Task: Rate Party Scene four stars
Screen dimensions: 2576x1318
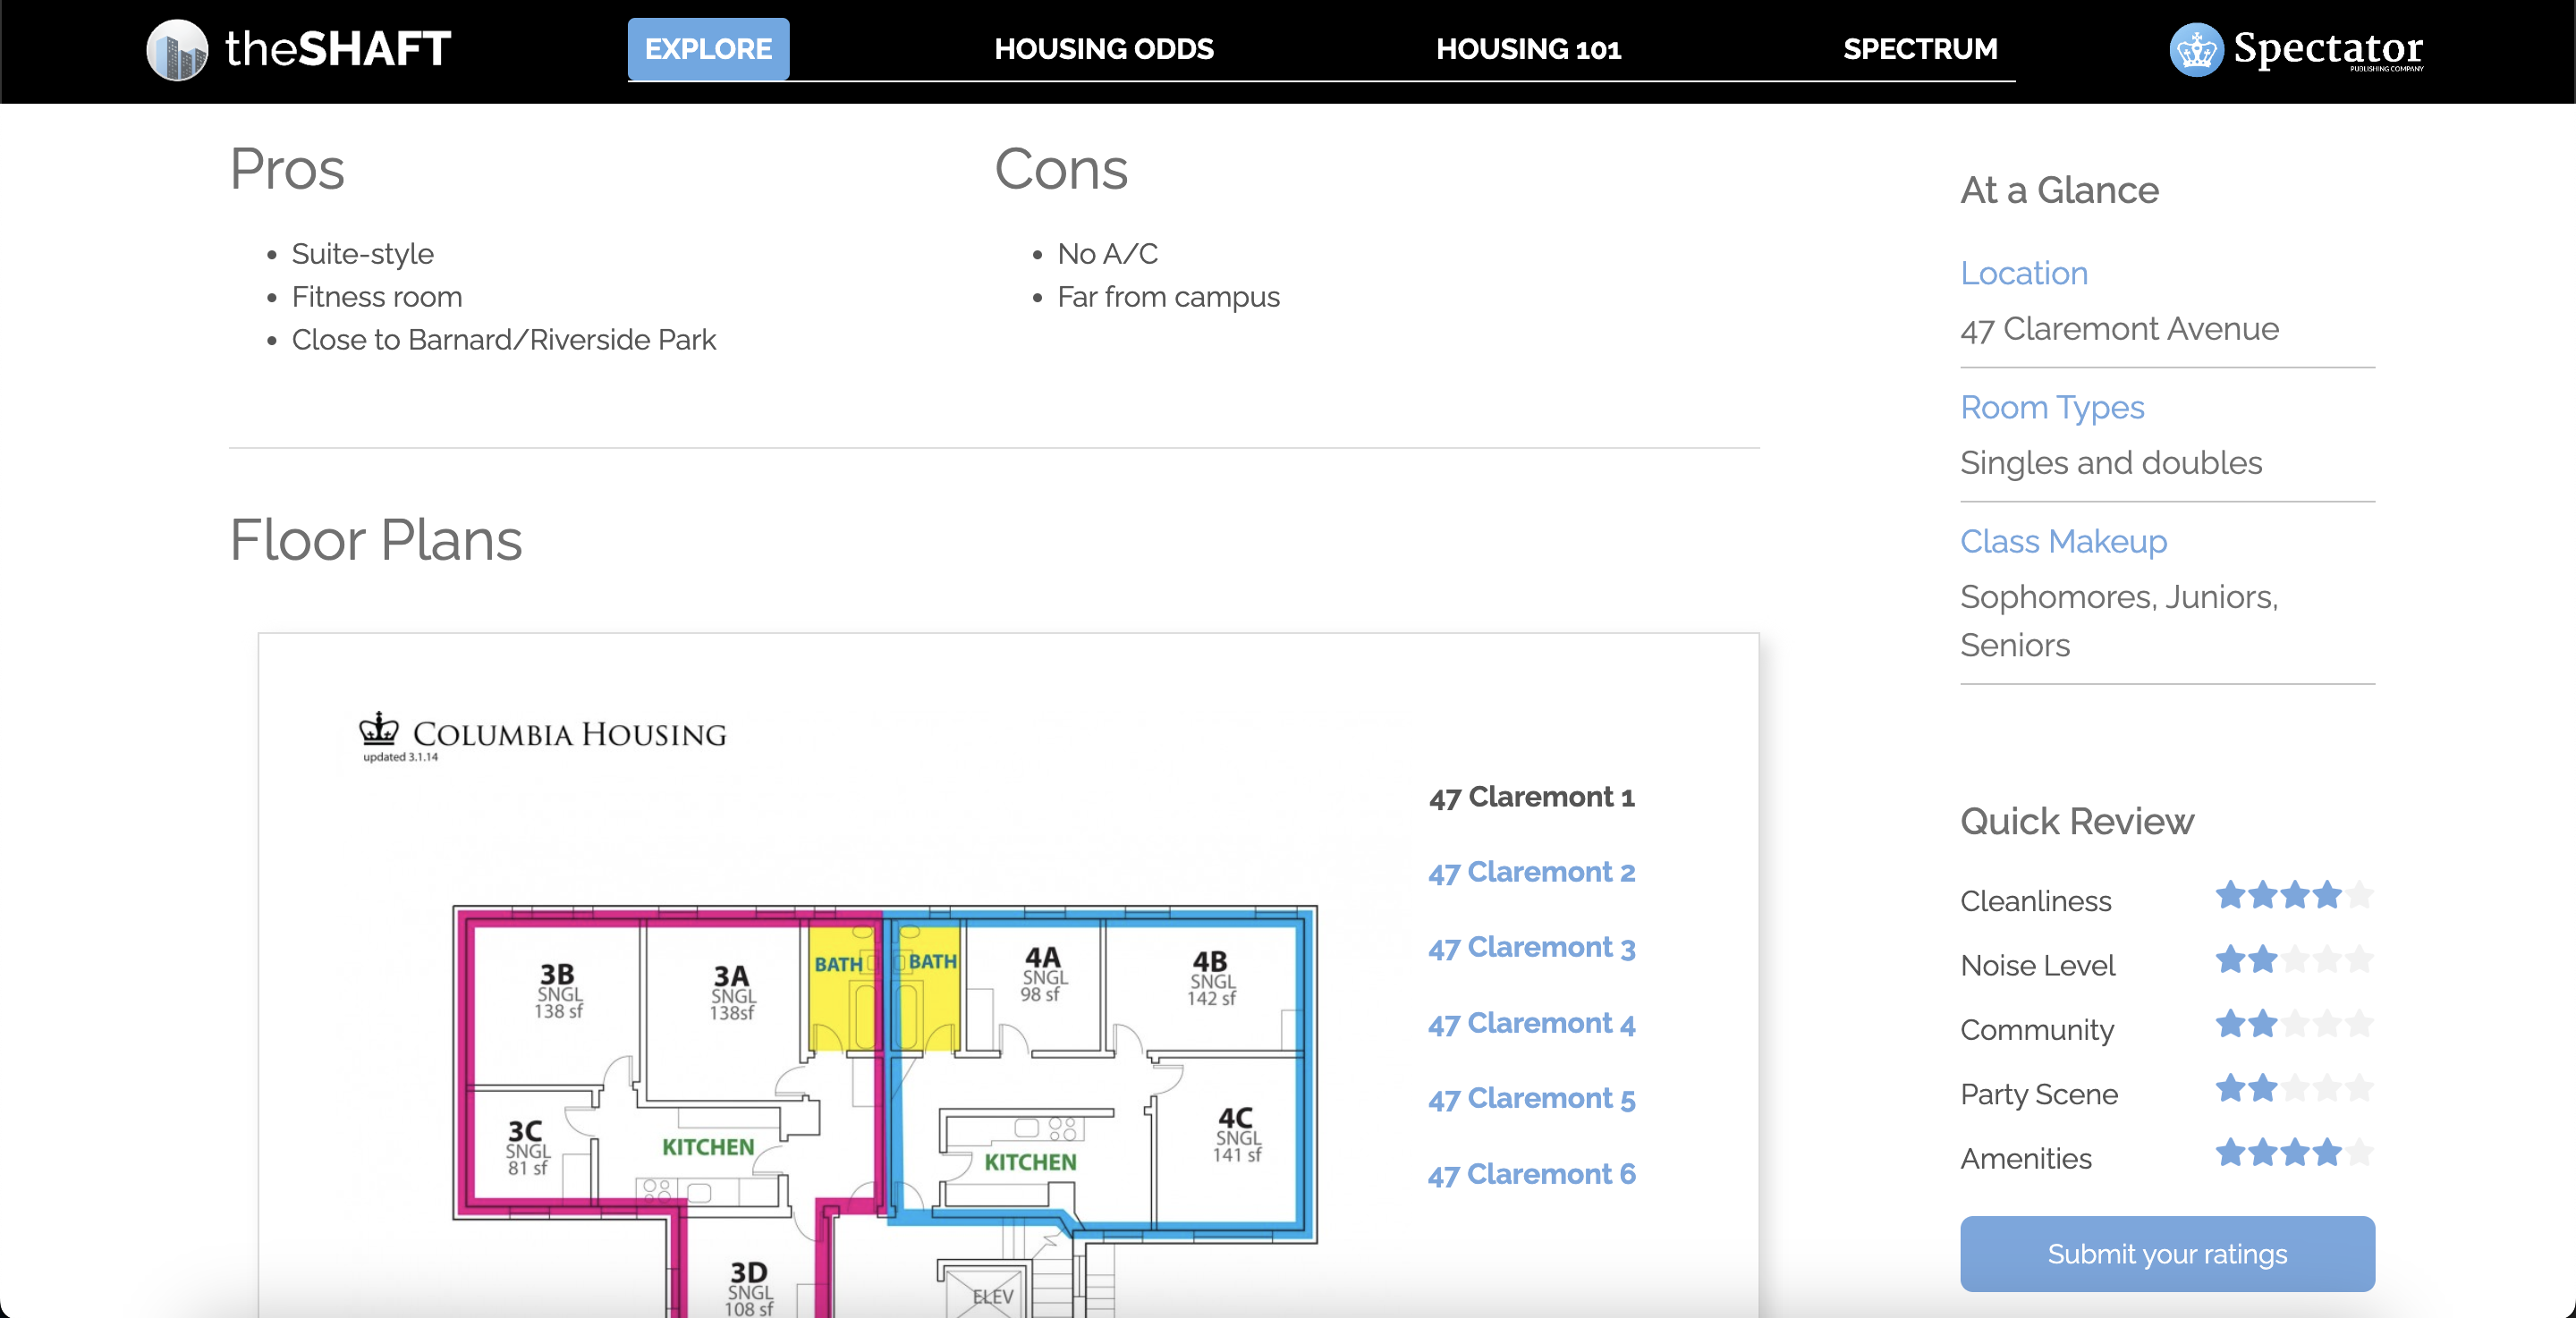Action: point(2327,1088)
